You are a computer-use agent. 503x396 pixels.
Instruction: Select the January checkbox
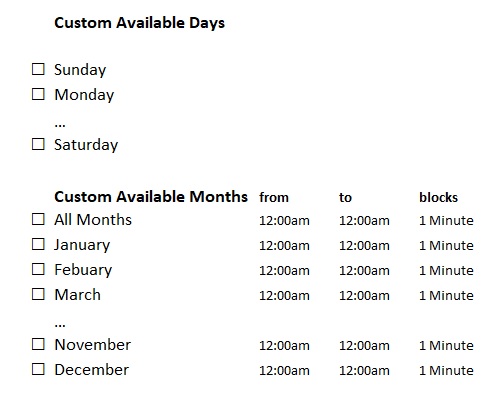click(x=38, y=244)
